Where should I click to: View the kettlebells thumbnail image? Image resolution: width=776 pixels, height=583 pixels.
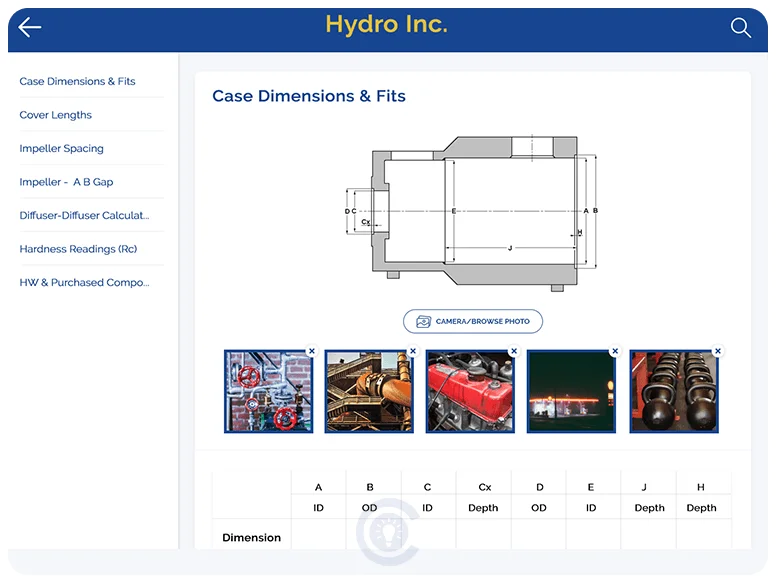click(673, 392)
